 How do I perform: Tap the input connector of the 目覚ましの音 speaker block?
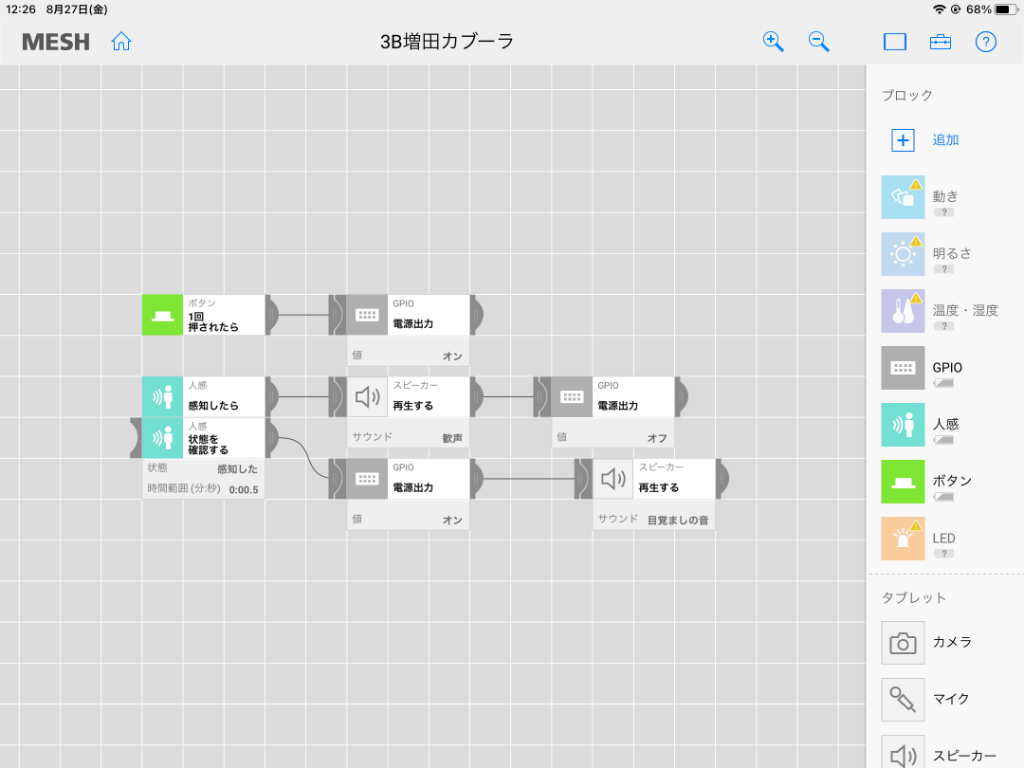[583, 479]
